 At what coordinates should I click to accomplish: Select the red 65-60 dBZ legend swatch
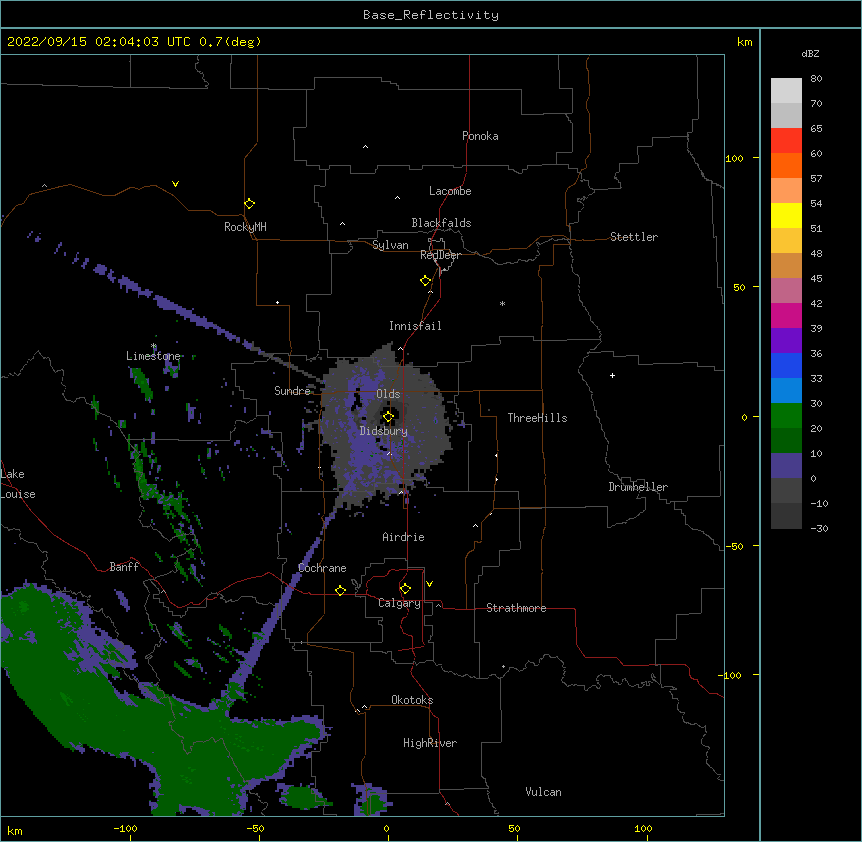click(786, 140)
